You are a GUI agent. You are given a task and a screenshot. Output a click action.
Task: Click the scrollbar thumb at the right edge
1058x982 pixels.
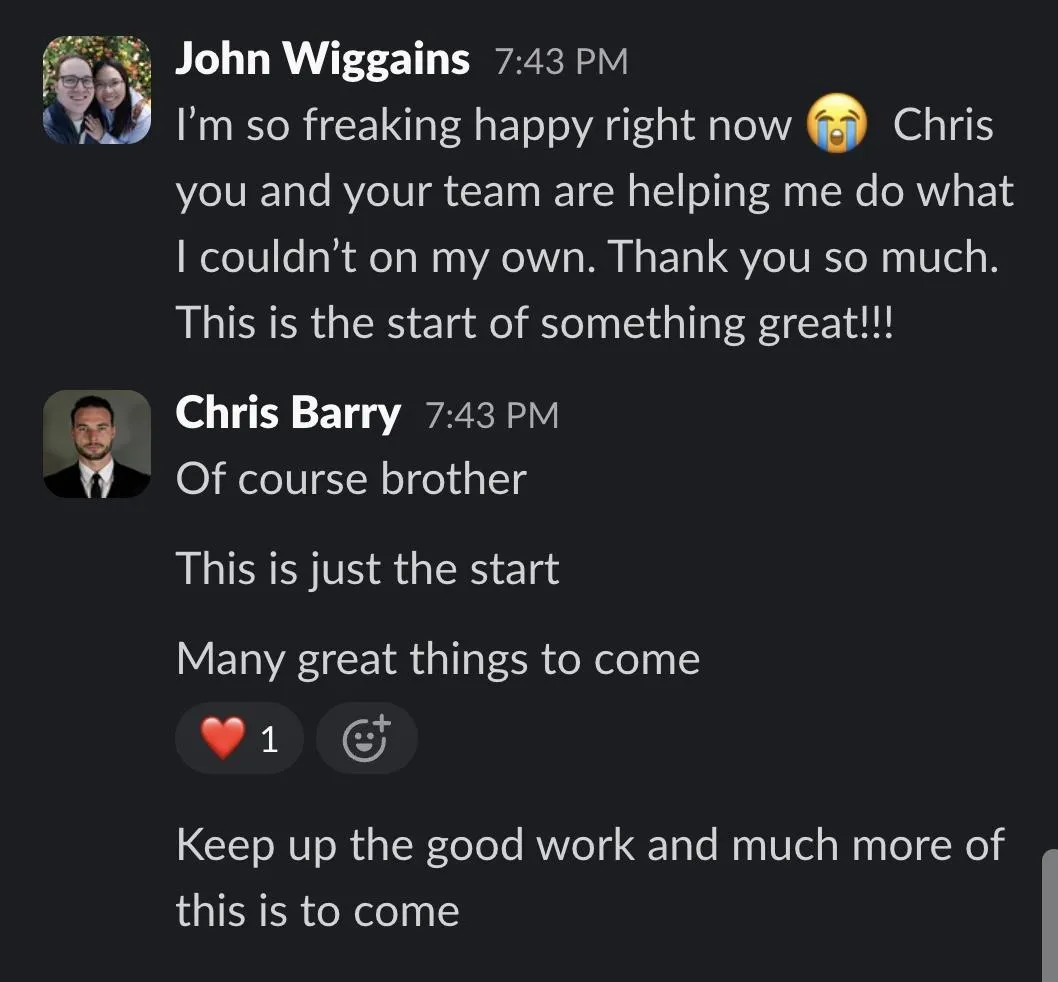click(x=1050, y=915)
